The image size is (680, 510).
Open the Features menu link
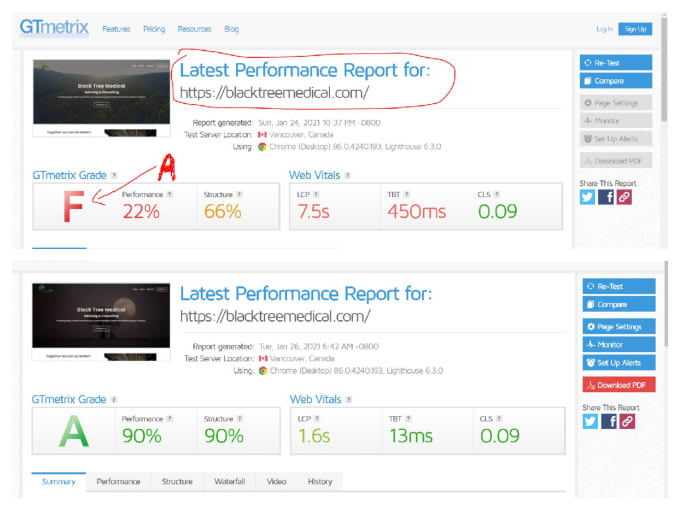(x=116, y=29)
